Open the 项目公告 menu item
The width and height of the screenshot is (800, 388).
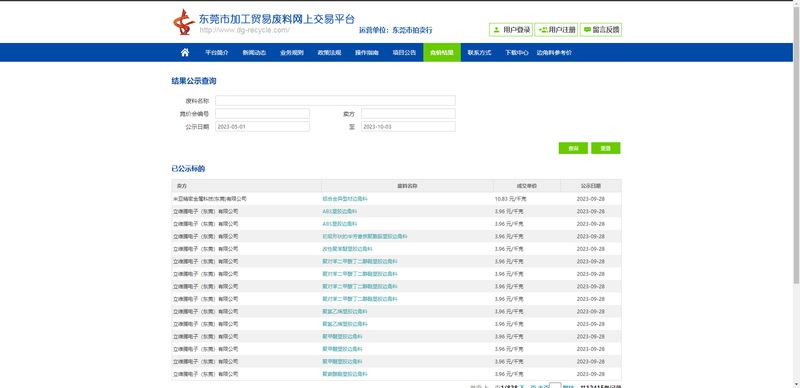(404, 53)
